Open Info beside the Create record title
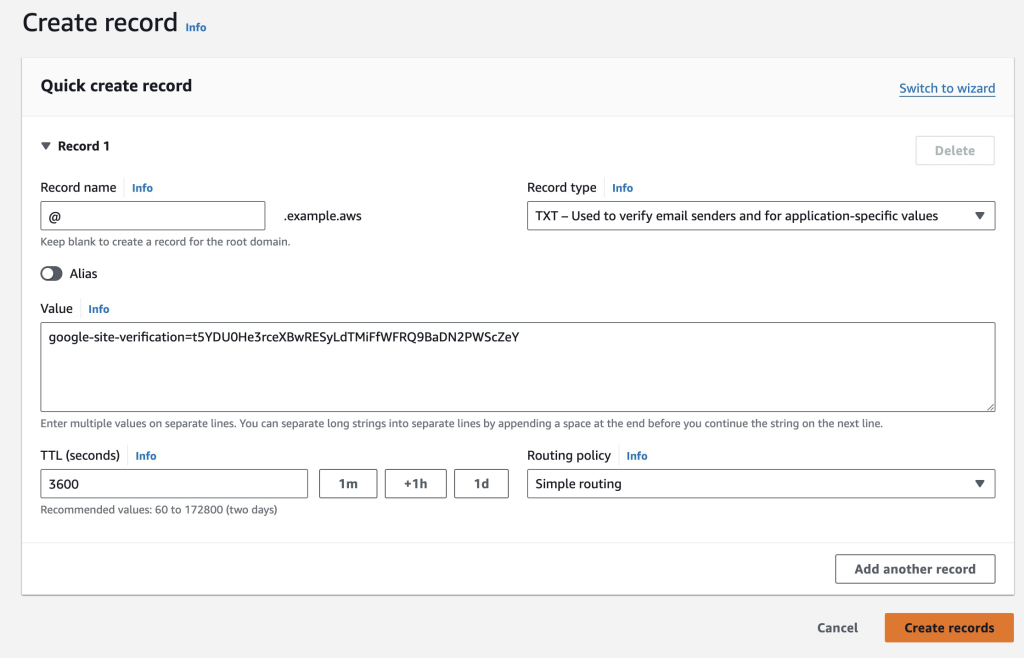Screen dimensions: 1024x658 coord(196,27)
